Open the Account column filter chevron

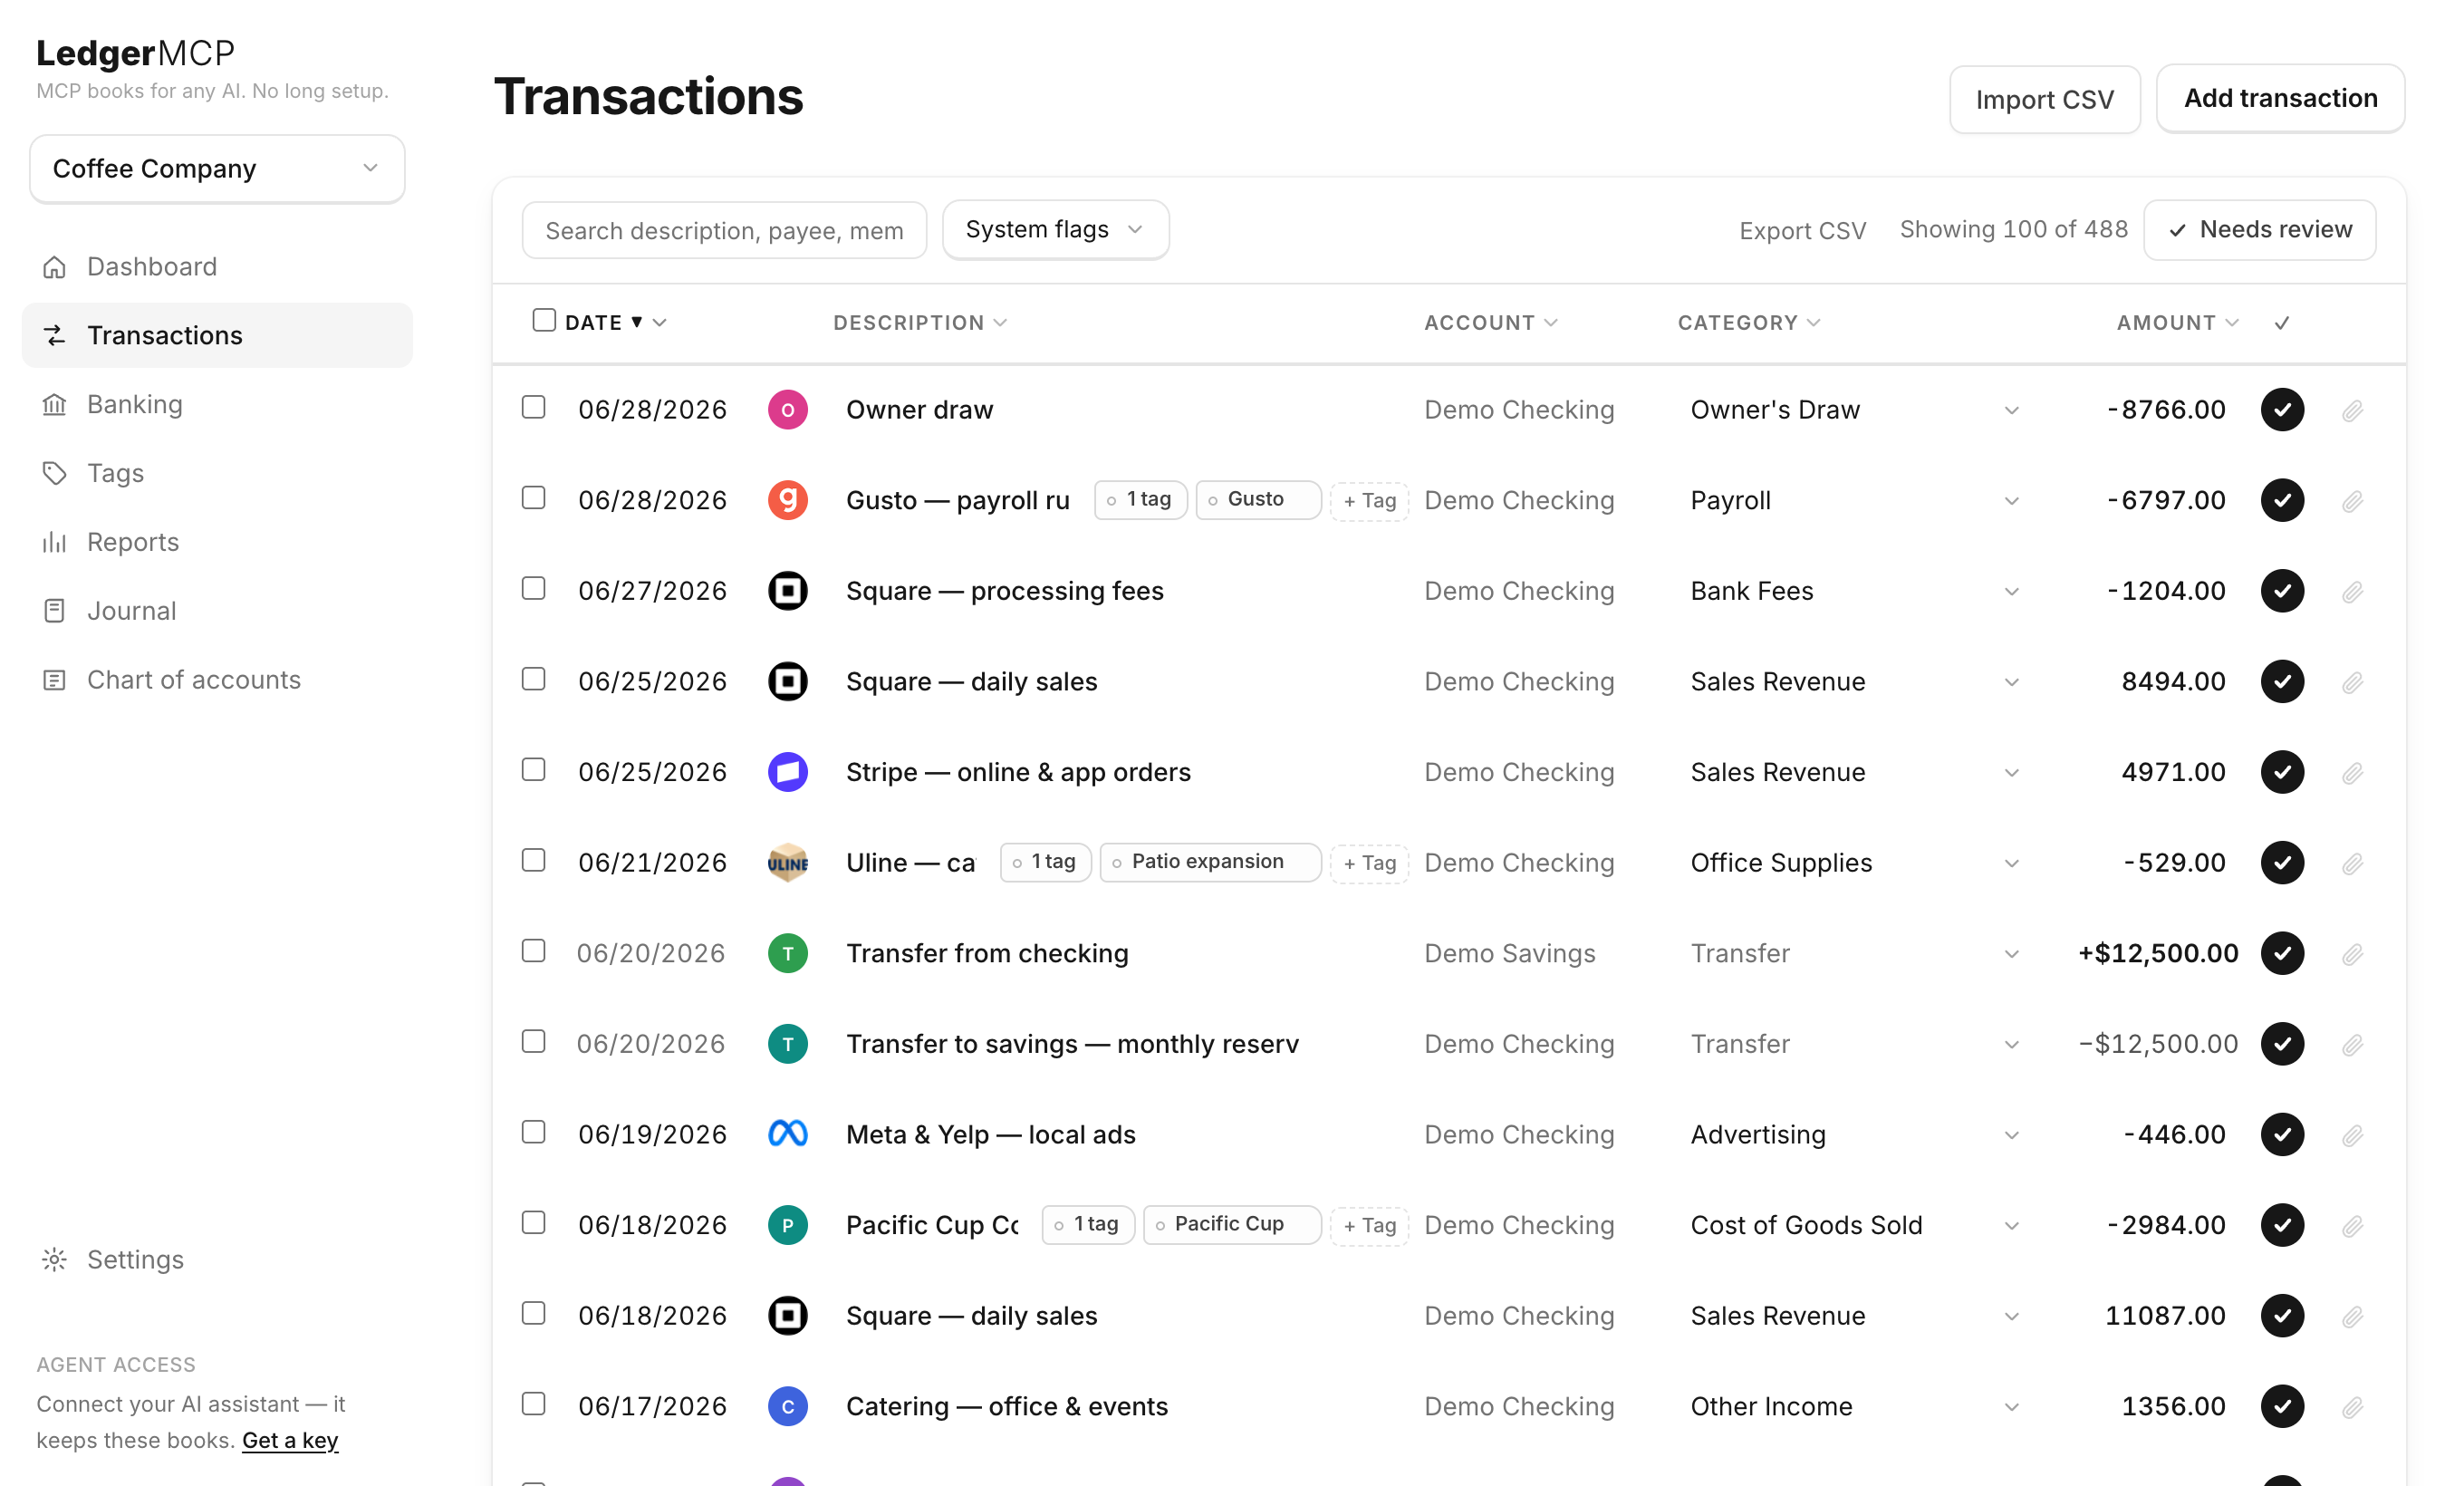click(1550, 323)
